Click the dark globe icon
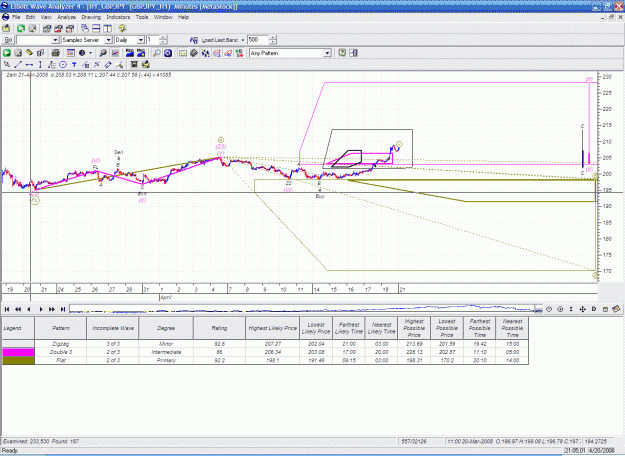 click(82, 53)
